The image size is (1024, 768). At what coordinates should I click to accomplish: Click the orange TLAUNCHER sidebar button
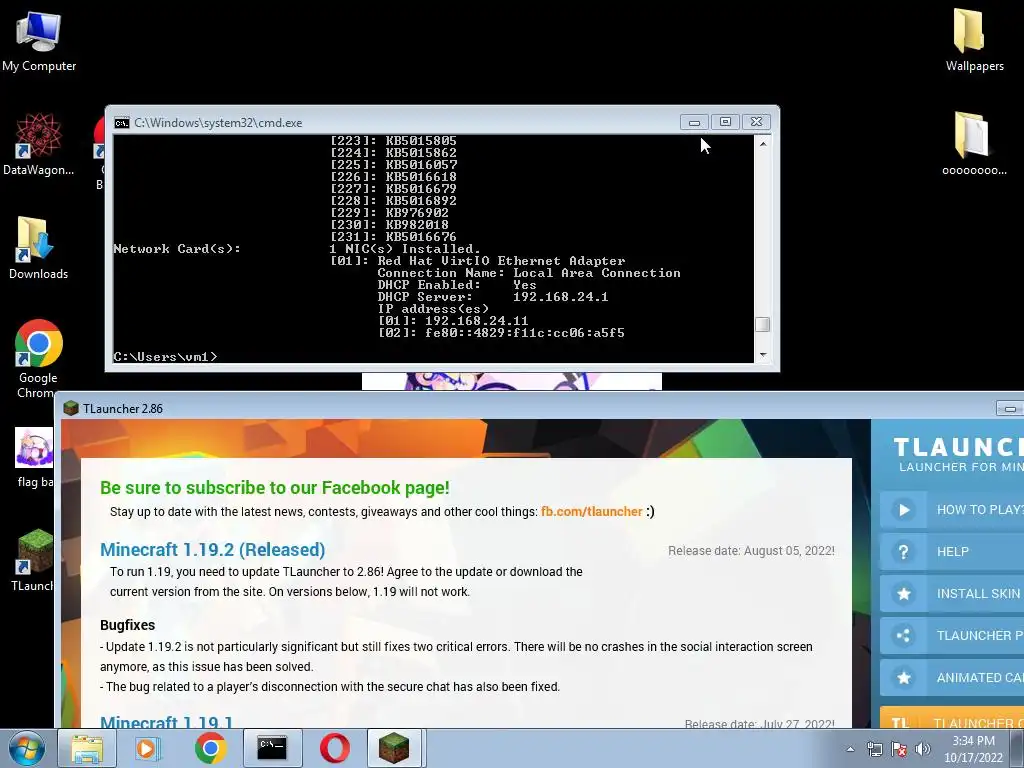coord(952,718)
